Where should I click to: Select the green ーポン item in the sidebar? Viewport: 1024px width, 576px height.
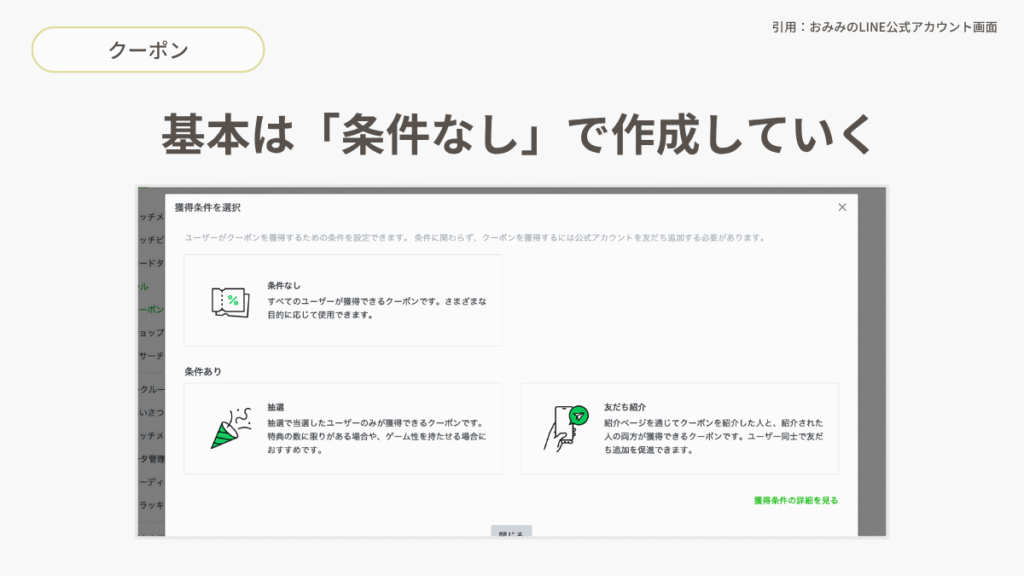(151, 310)
